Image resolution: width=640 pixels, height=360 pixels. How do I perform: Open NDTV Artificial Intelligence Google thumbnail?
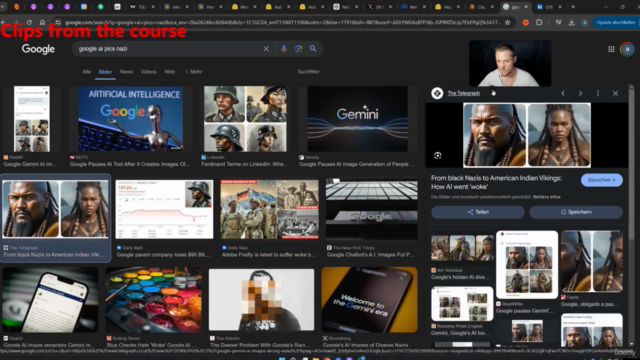(131, 119)
